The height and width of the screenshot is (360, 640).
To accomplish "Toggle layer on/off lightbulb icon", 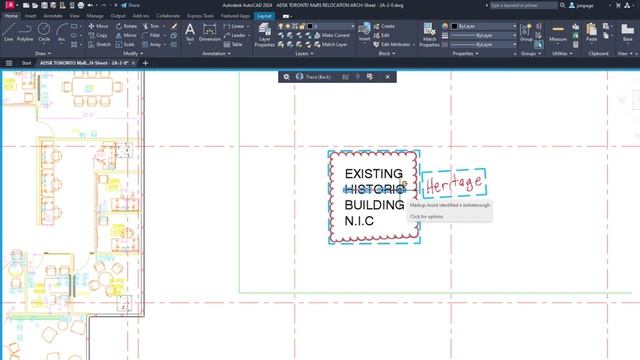I will pos(280,26).
